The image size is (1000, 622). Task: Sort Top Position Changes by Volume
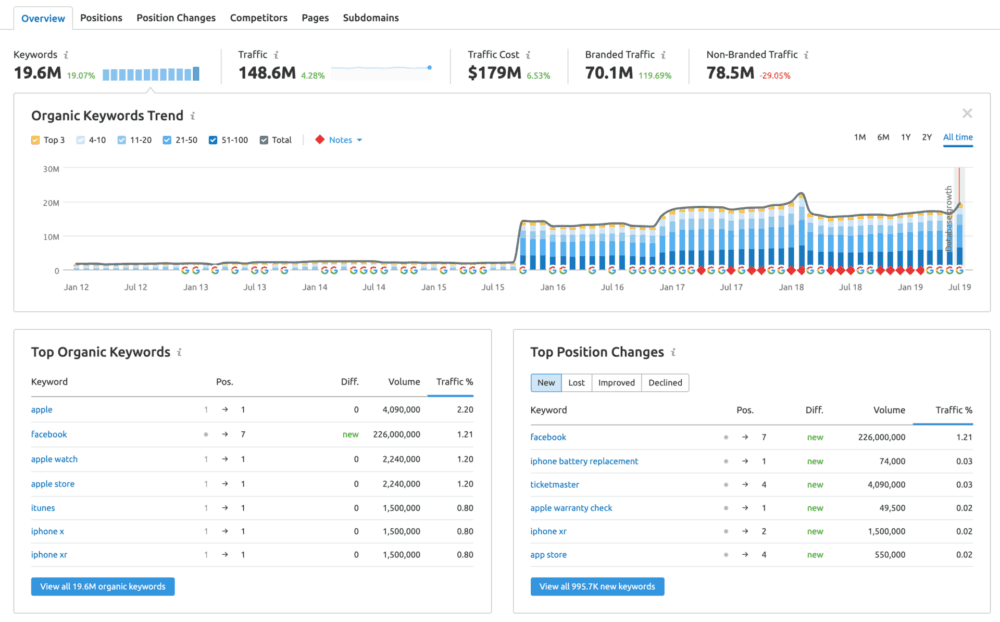coord(889,410)
